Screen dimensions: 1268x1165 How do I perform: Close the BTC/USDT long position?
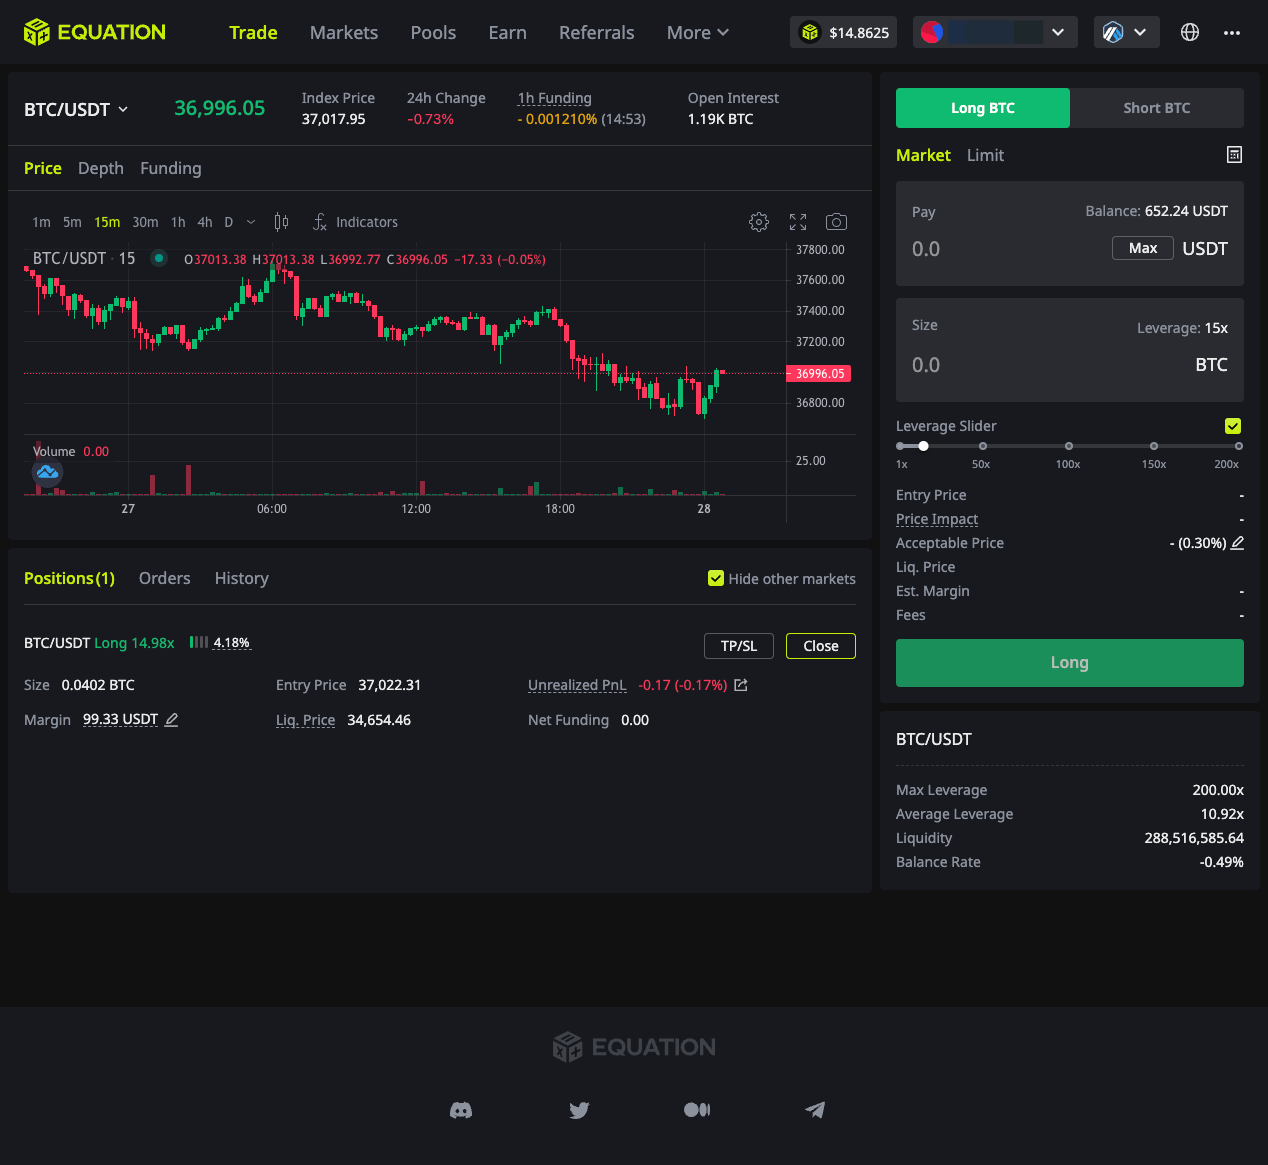pyautogui.click(x=821, y=646)
